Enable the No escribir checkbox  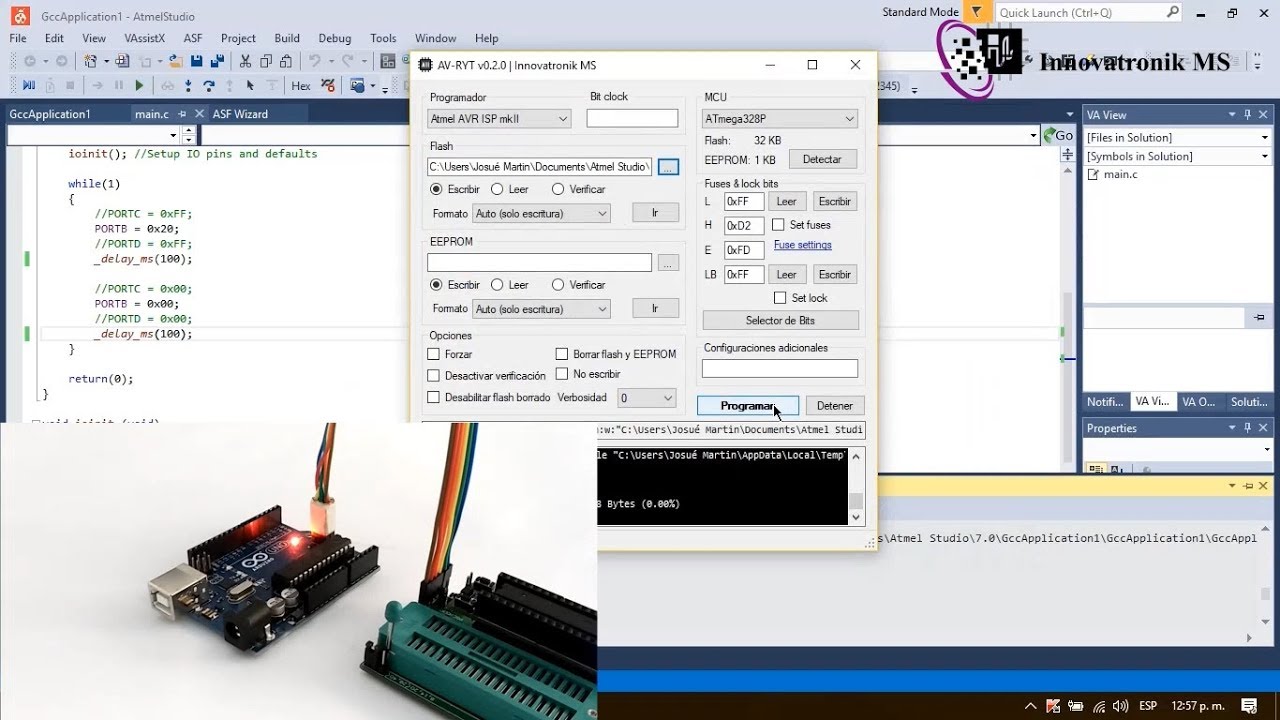coord(562,374)
